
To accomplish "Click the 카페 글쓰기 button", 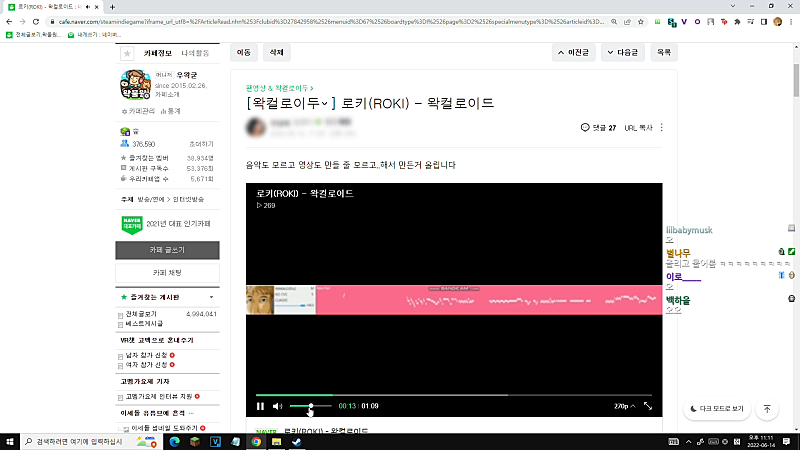I will (x=167, y=250).
